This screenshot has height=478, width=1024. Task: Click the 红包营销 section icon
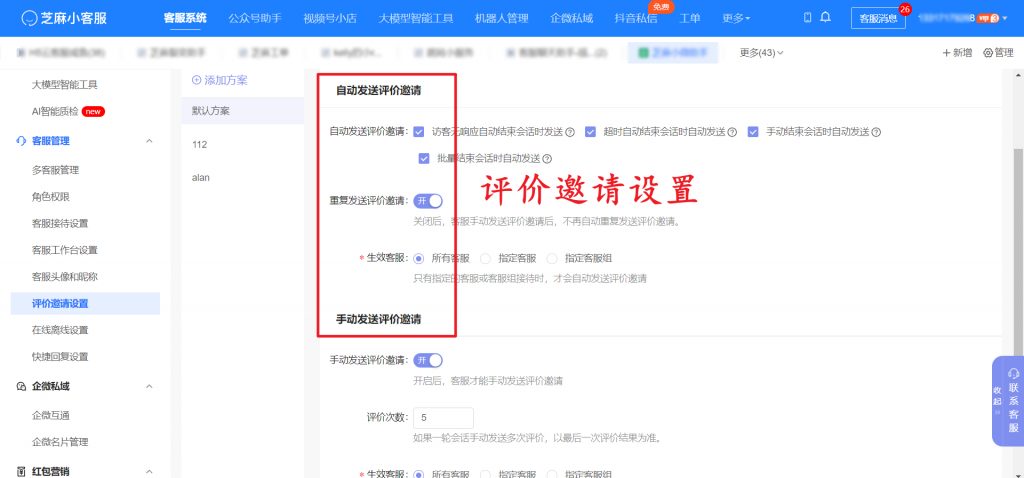click(22, 471)
